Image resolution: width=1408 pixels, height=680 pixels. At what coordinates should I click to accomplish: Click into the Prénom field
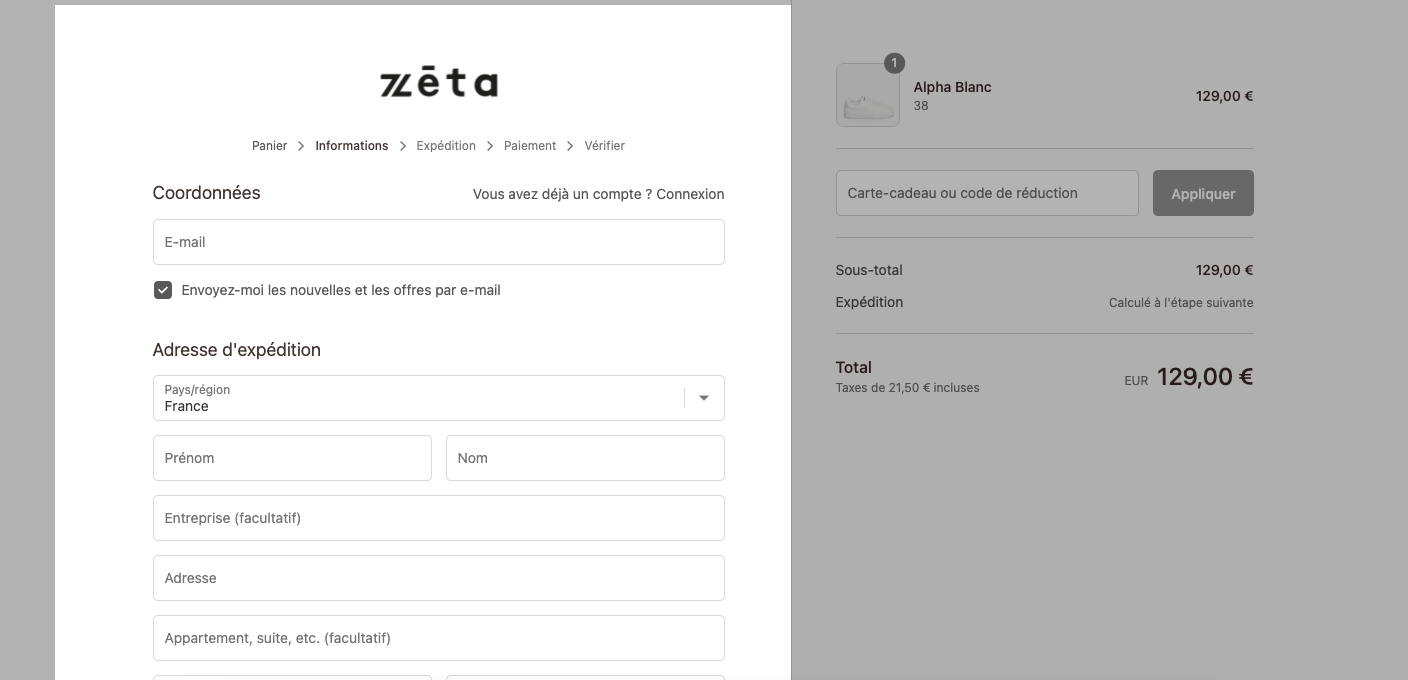click(292, 458)
